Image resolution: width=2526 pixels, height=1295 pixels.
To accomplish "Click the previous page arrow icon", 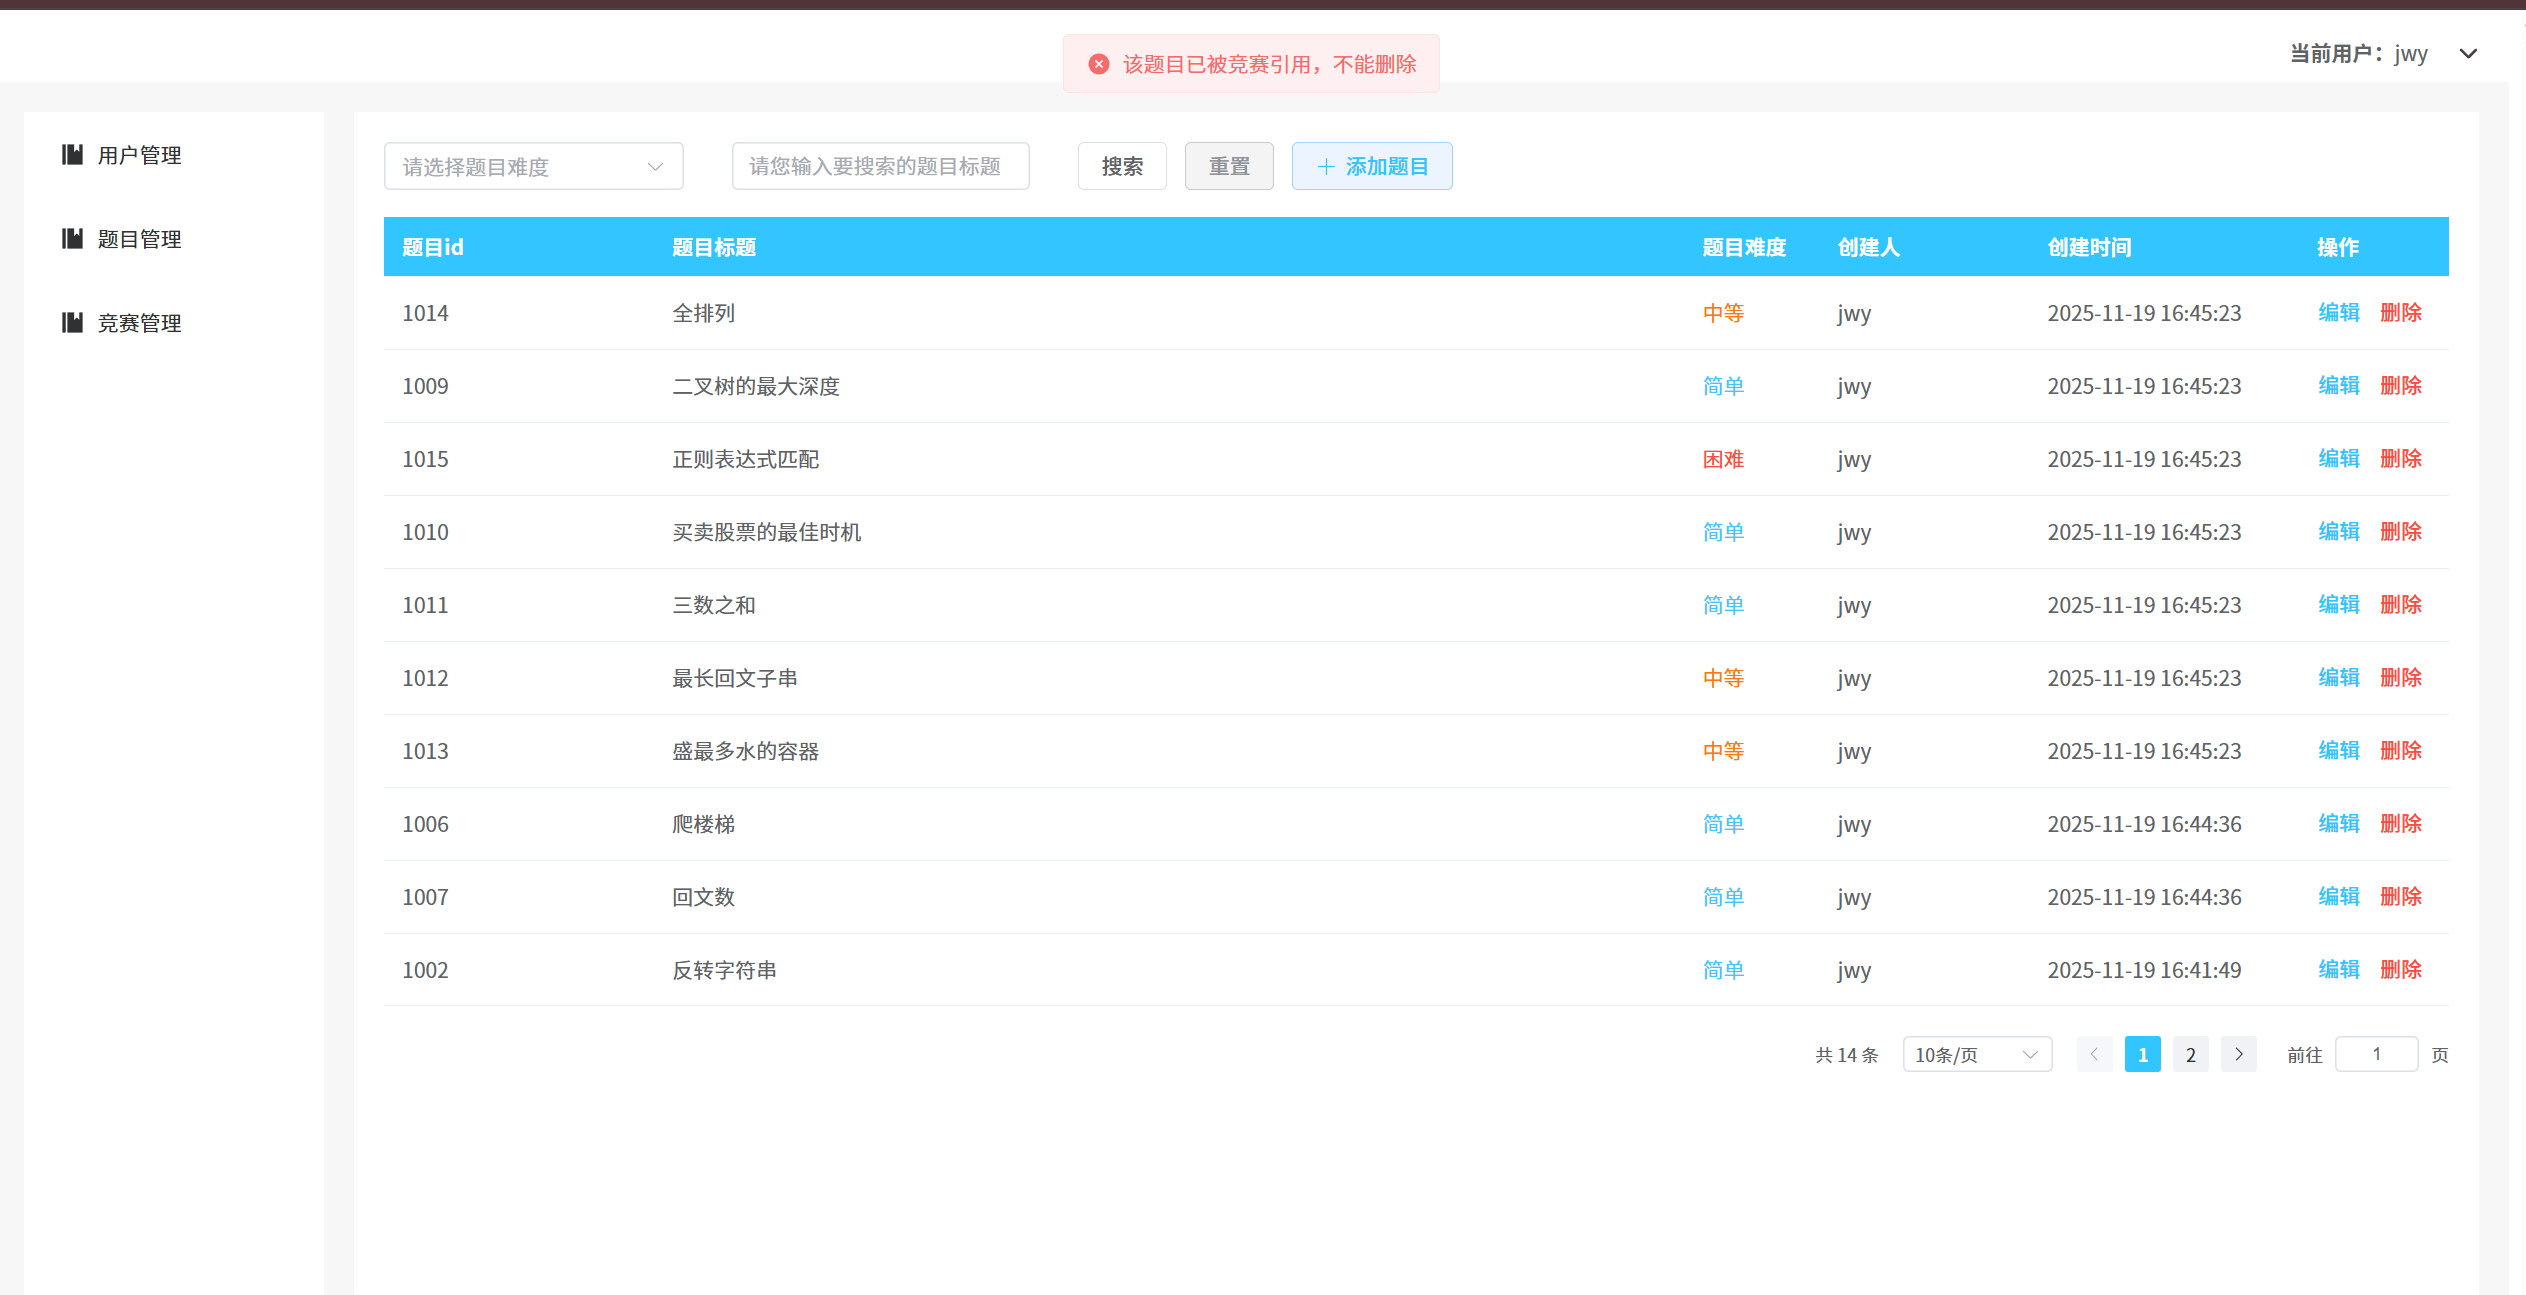I will (2095, 1054).
